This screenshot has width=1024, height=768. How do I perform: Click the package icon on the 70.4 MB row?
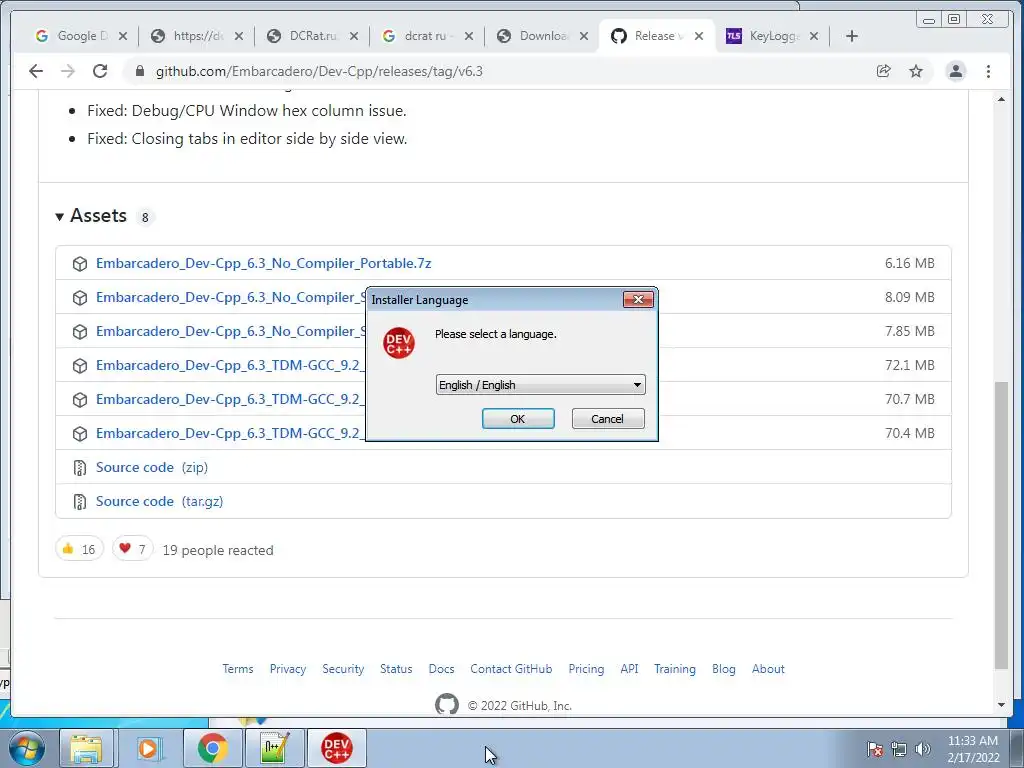(x=80, y=434)
